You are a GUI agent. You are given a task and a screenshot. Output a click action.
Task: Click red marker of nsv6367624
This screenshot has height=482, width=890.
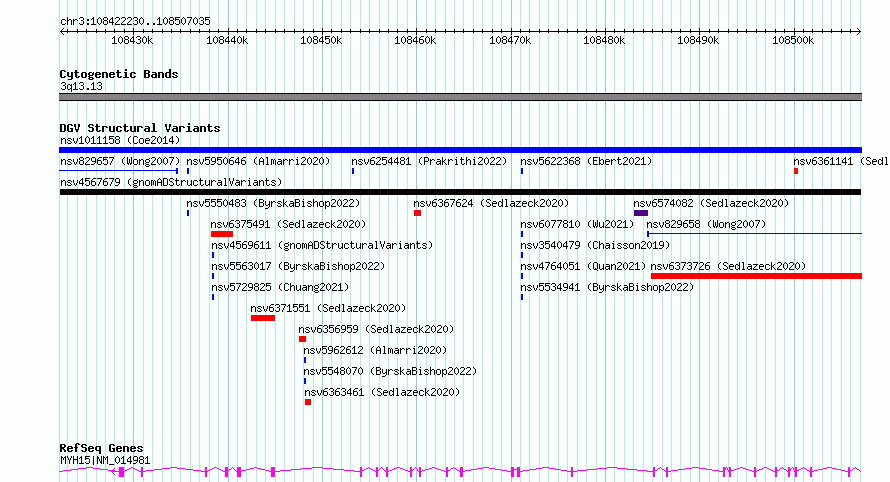[417, 213]
